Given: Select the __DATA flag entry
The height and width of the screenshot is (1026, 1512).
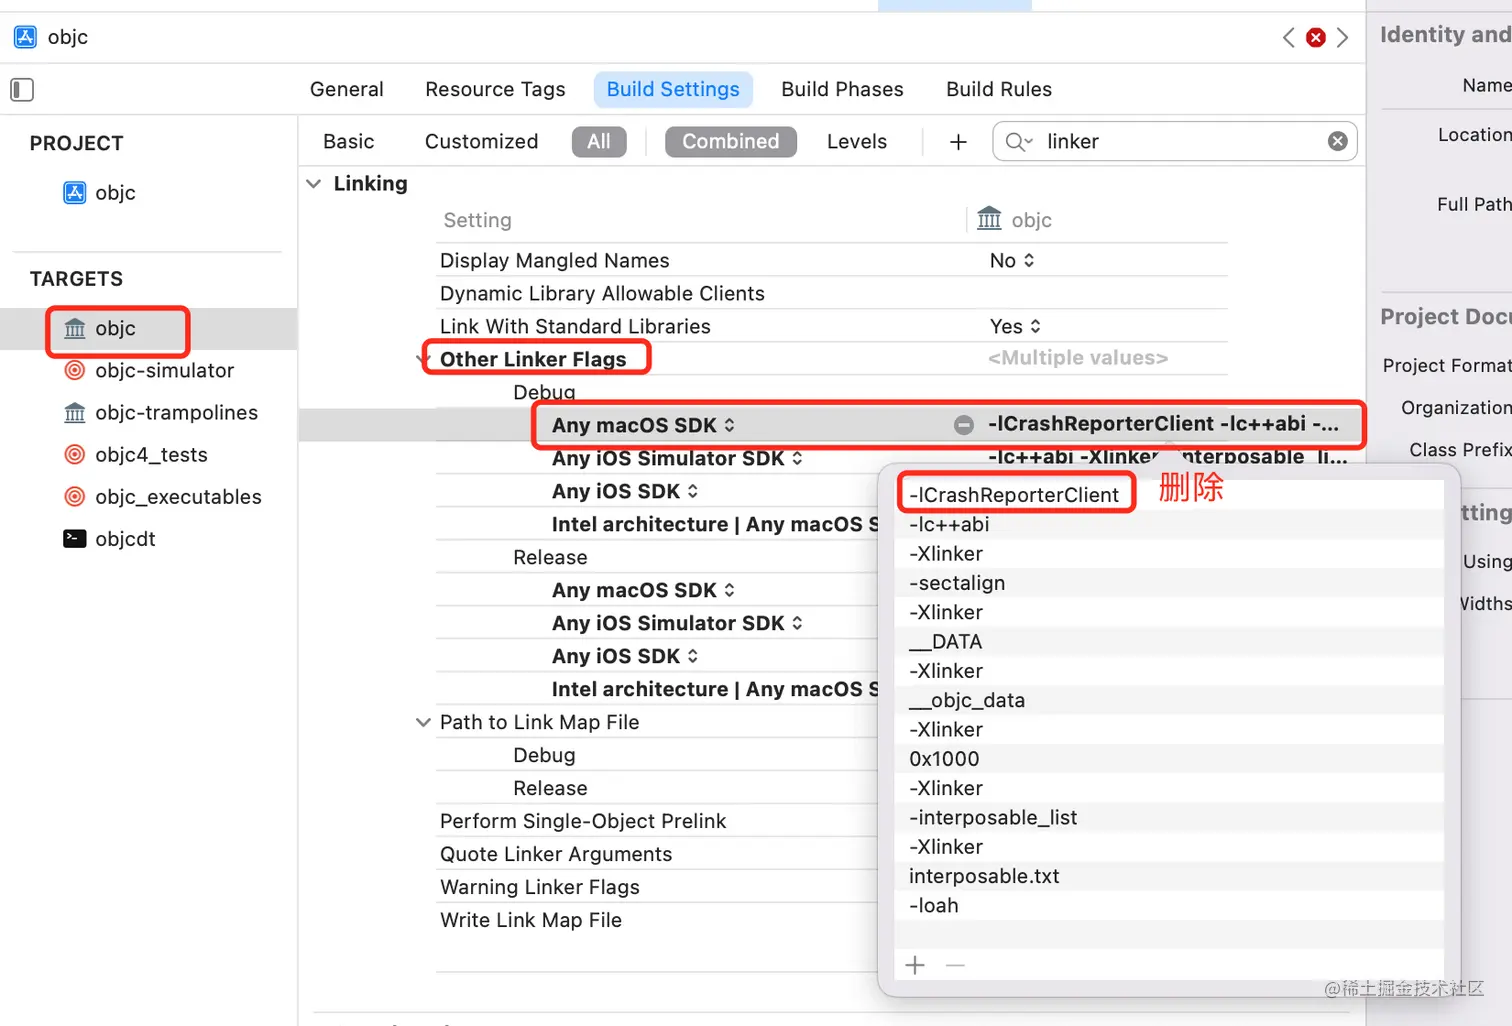Looking at the screenshot, I should coord(1169,642).
